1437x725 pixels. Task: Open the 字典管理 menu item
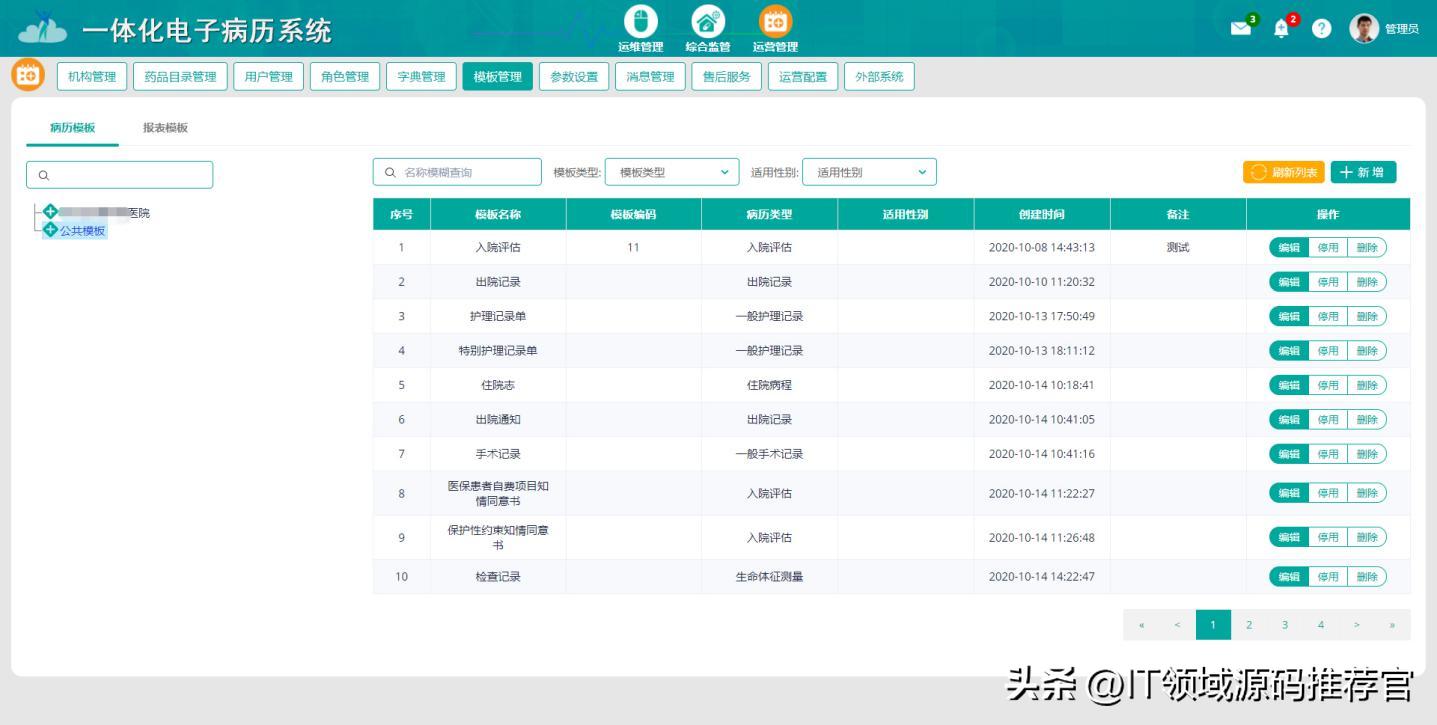[421, 75]
